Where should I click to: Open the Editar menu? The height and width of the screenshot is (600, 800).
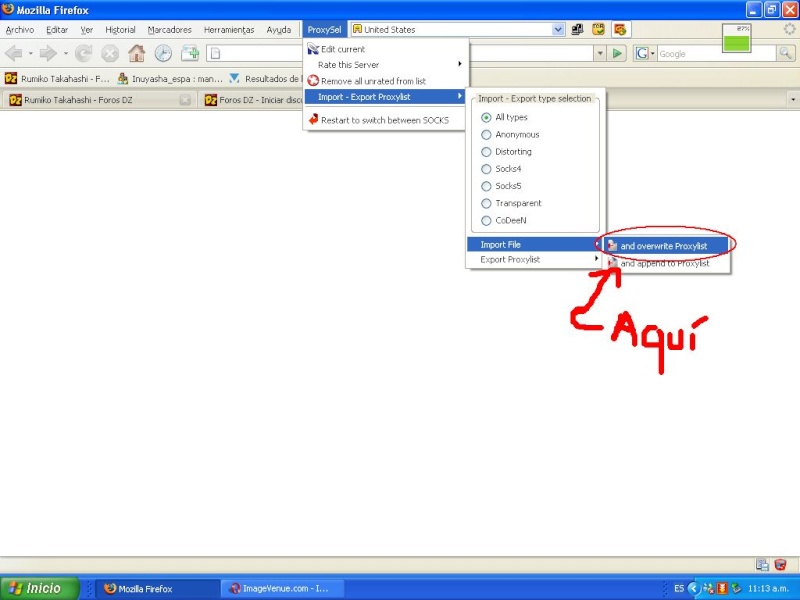click(57, 30)
